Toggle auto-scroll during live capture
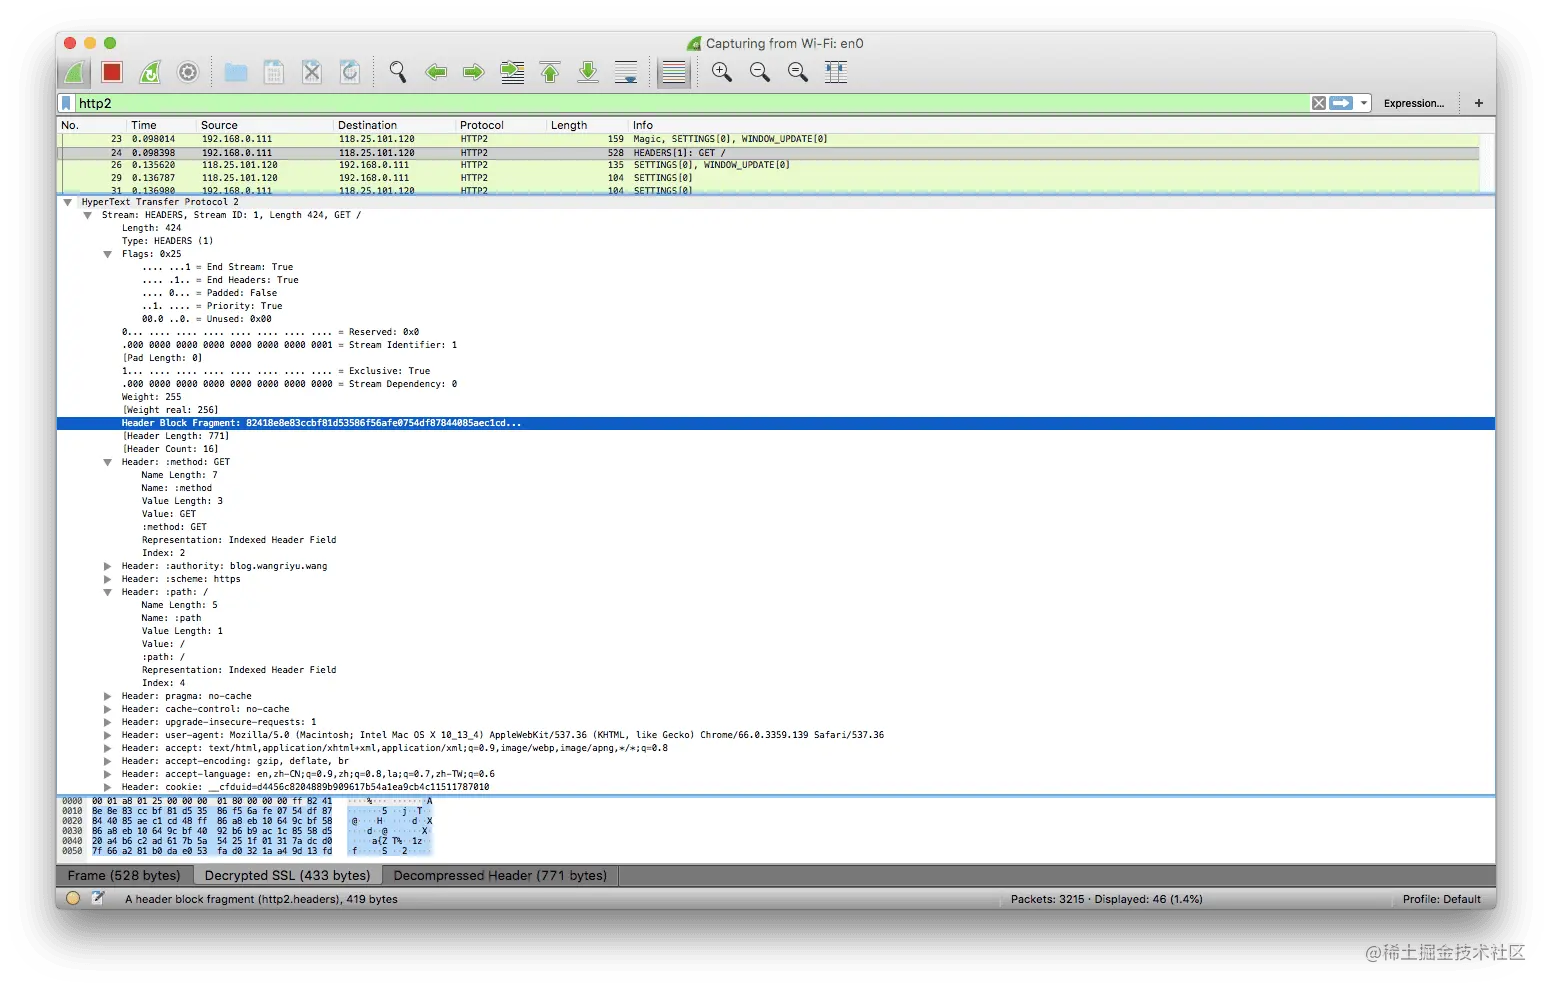Viewport: 1552px width, 989px height. [x=626, y=72]
